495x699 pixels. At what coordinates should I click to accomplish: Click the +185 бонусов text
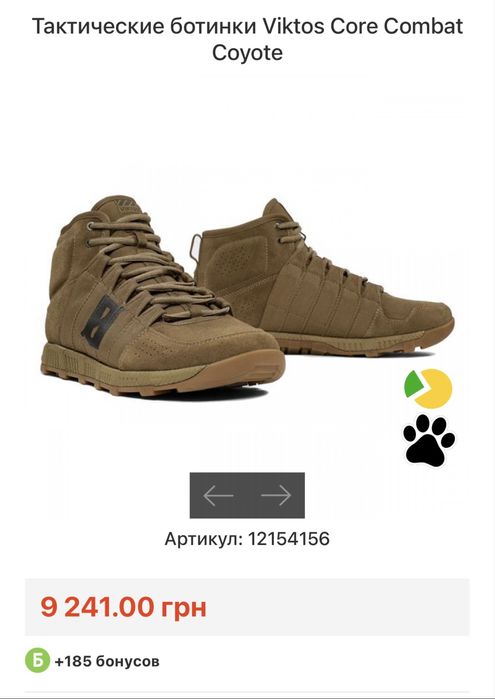click(107, 661)
